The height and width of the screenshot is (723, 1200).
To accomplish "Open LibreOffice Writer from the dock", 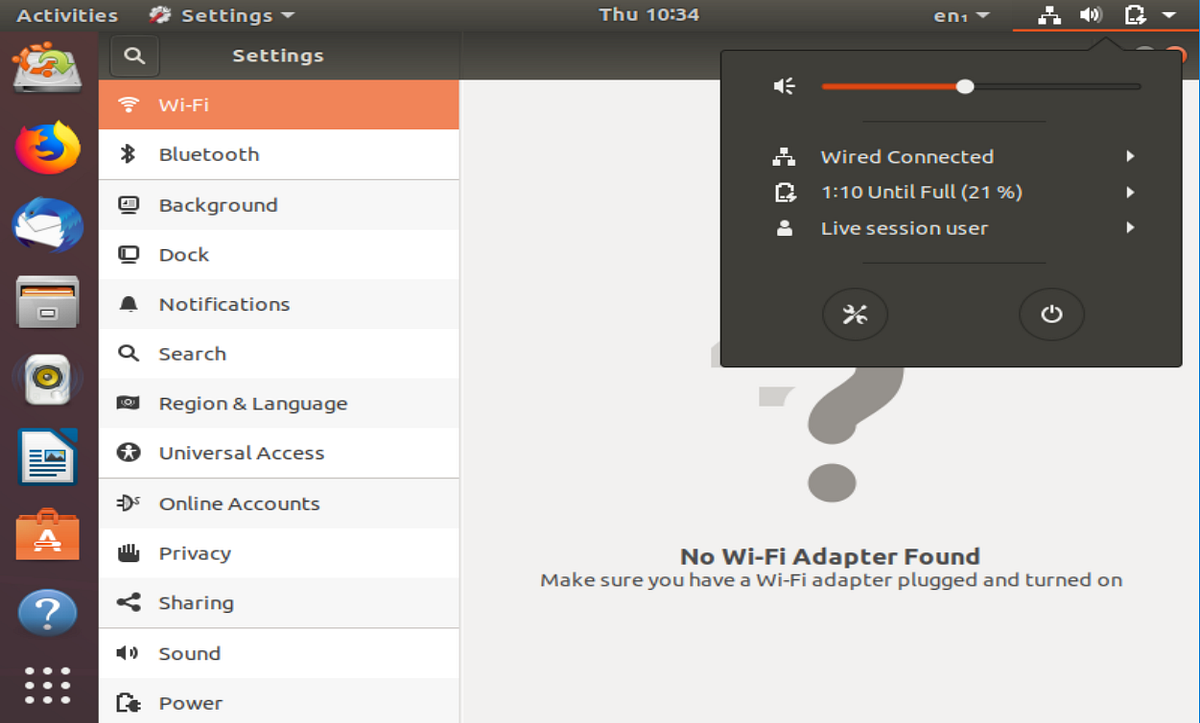I will (x=47, y=456).
